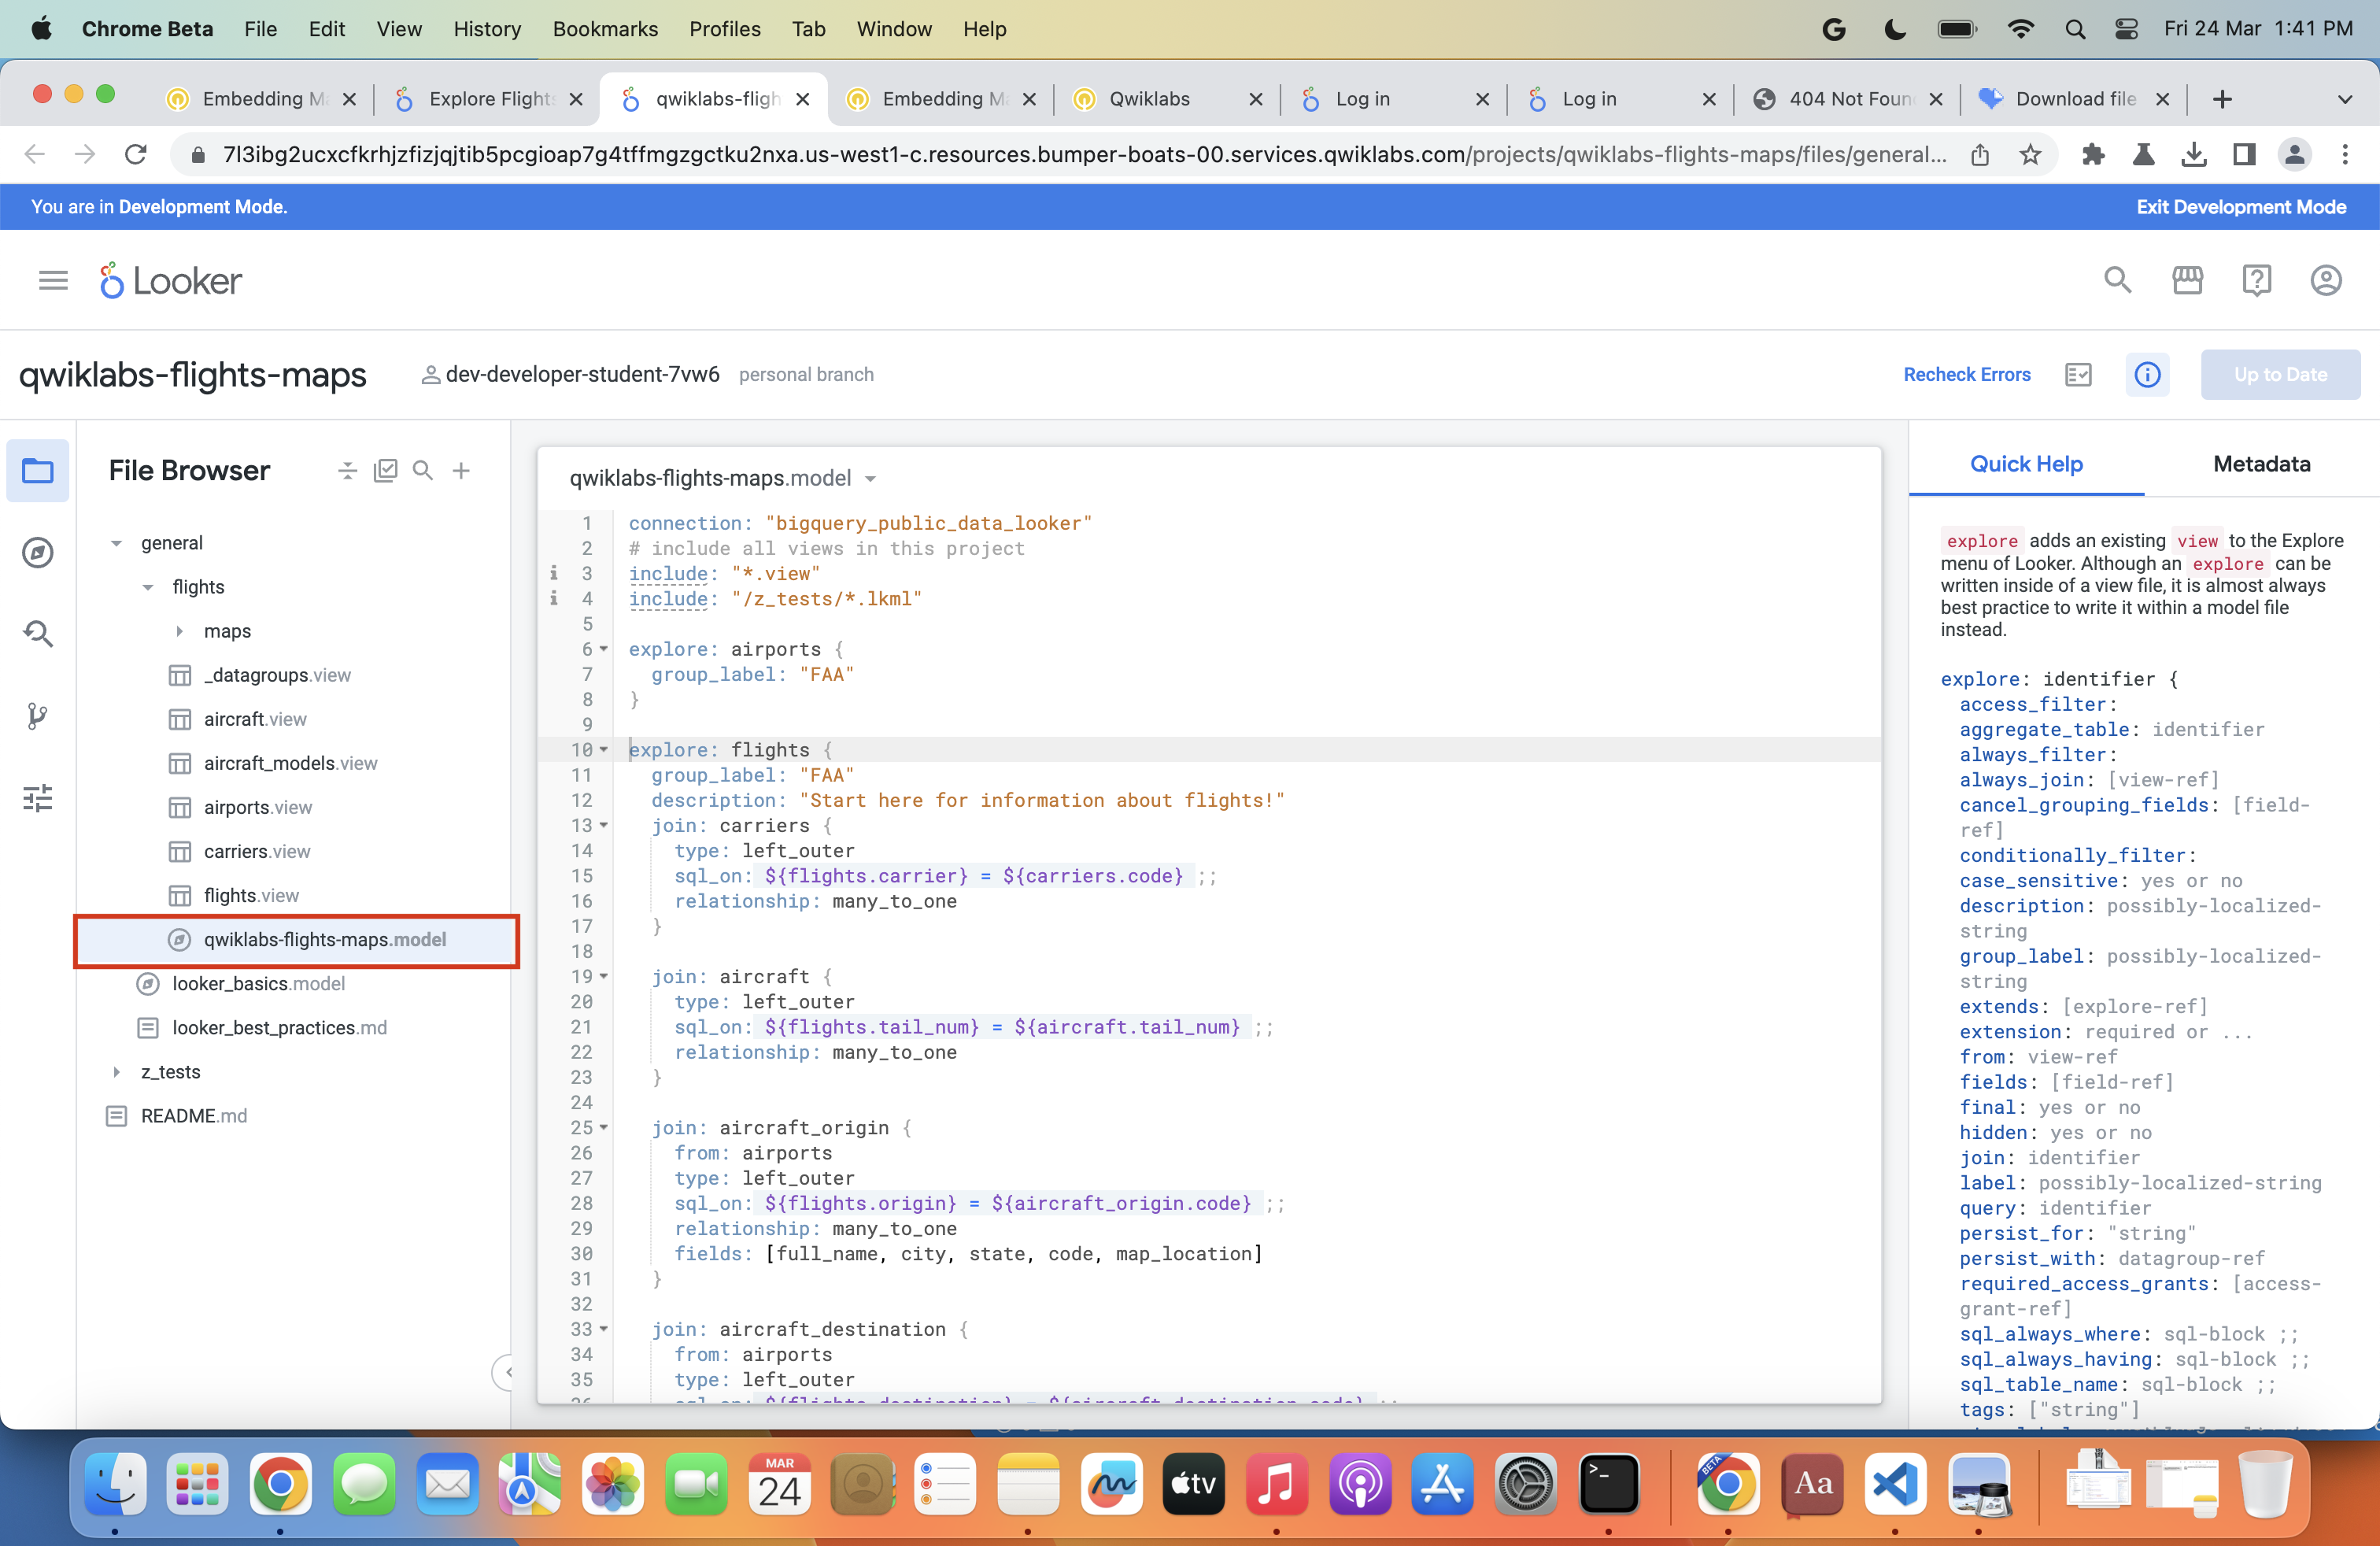Open the Git Actions branch icon in sidebar
Viewport: 2380px width, 1546px height.
[37, 716]
